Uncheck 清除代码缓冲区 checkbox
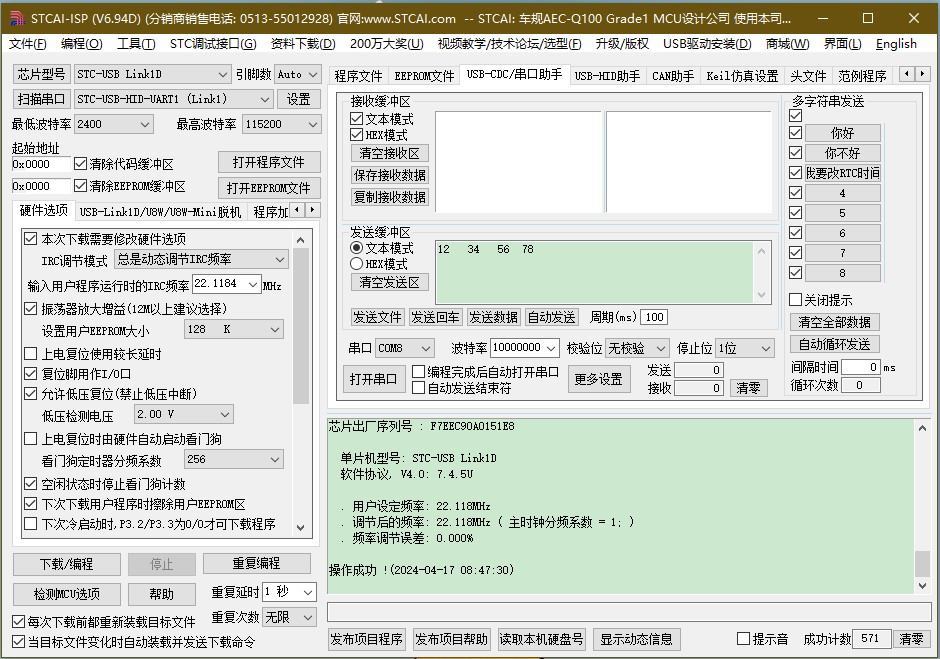The width and height of the screenshot is (940, 659). (x=80, y=163)
